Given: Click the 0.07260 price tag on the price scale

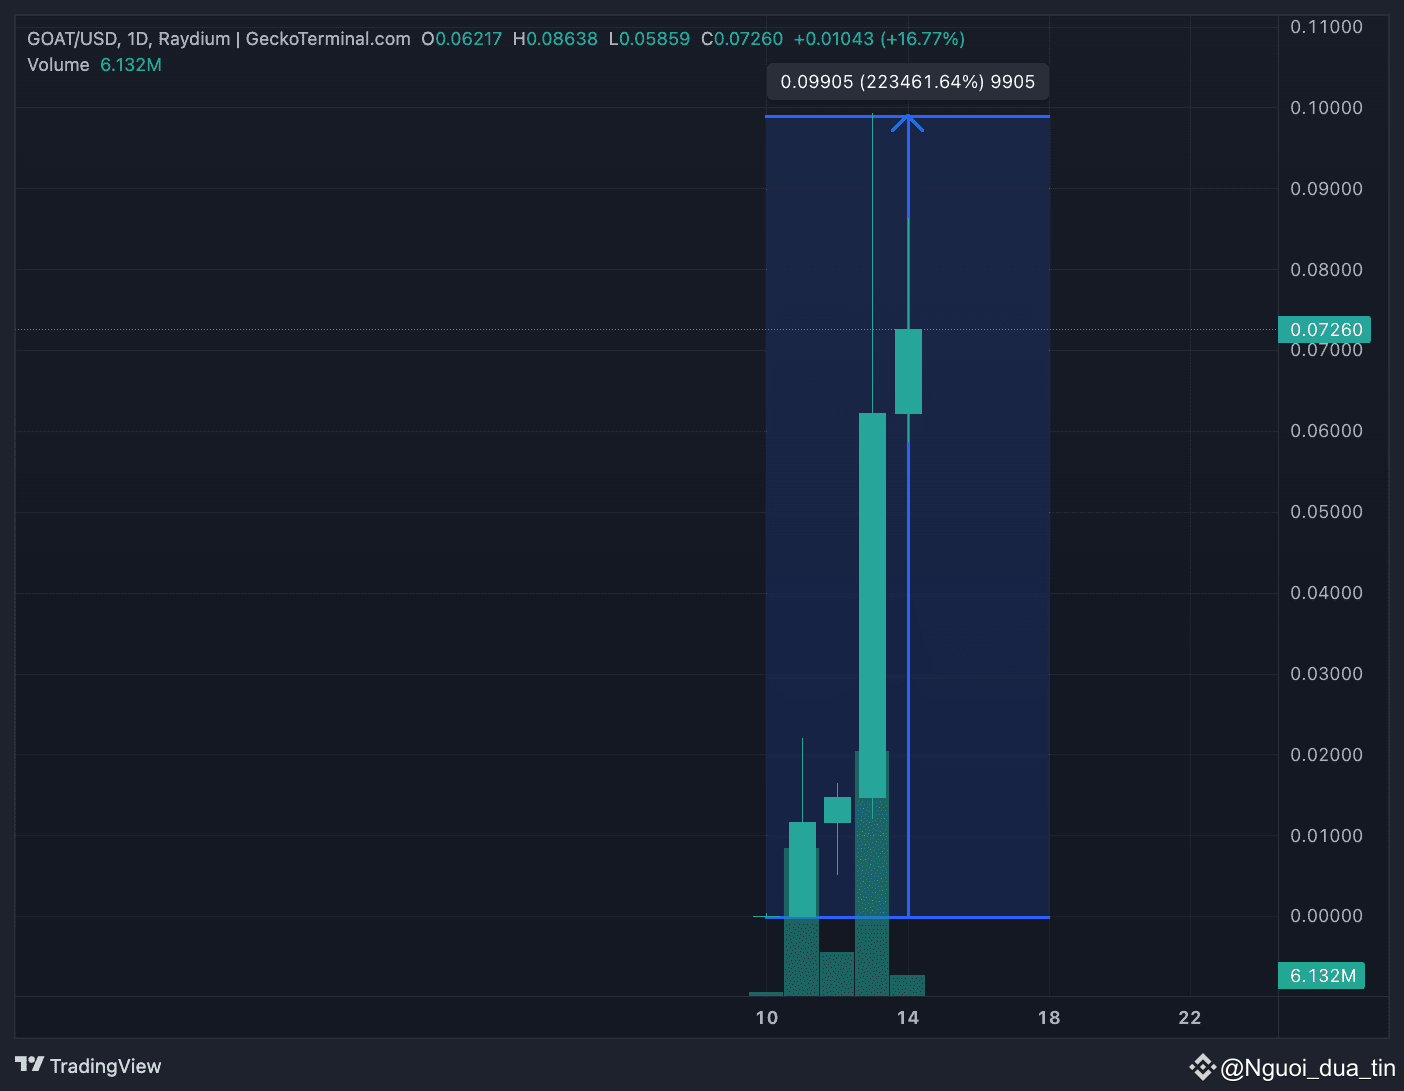Looking at the screenshot, I should [1324, 329].
